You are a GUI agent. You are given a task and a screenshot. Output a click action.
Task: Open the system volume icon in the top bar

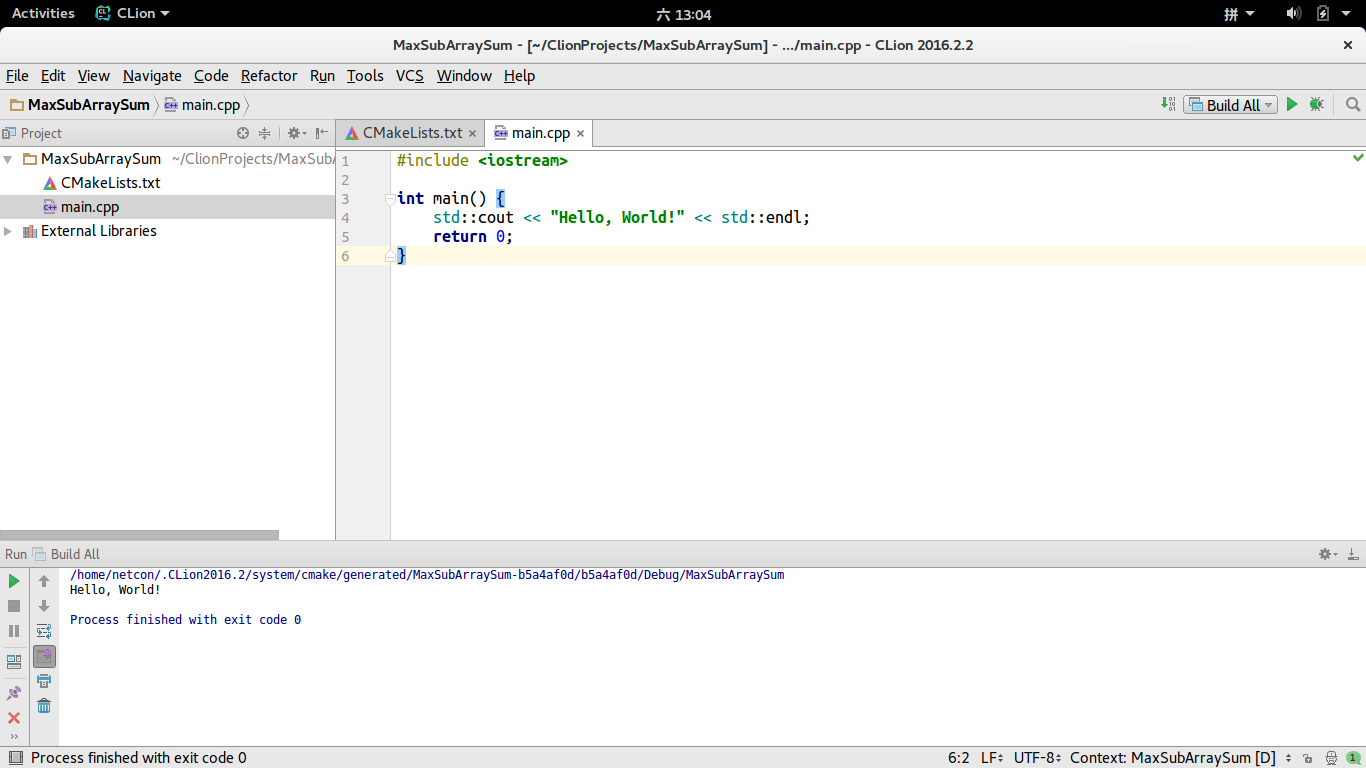coord(1293,14)
